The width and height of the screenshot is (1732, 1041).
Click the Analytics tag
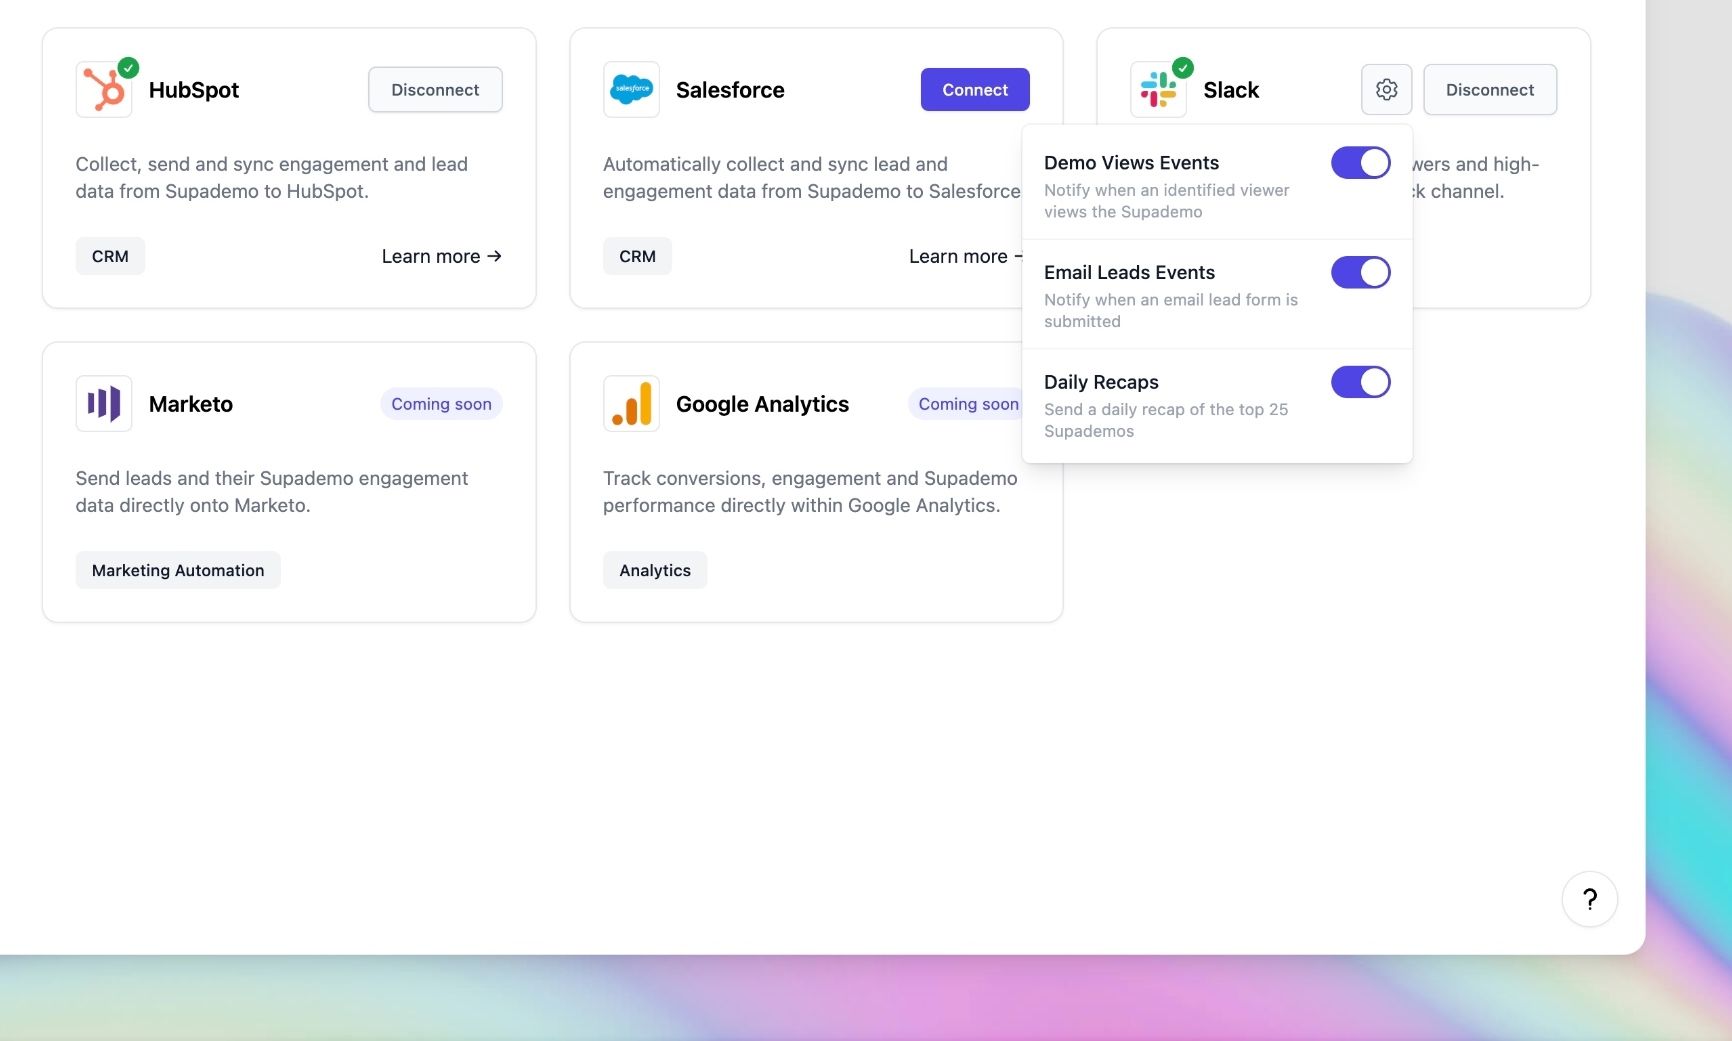pos(655,570)
